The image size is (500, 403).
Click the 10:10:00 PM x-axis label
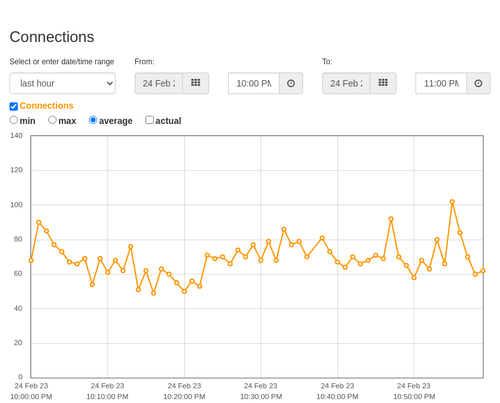tap(107, 391)
